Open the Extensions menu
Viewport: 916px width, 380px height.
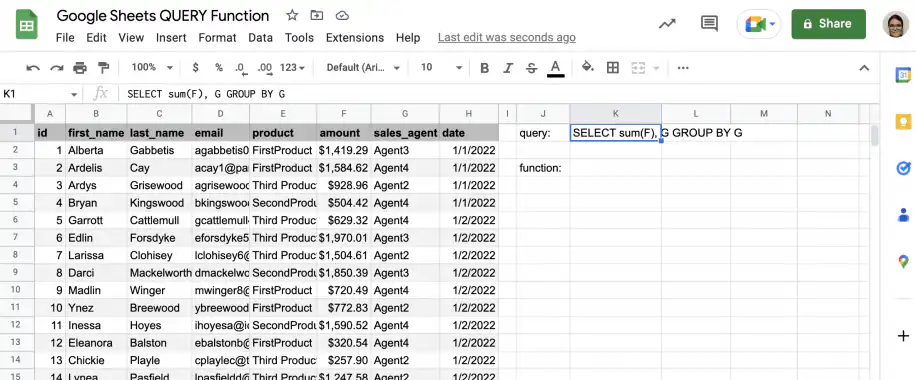pos(355,37)
